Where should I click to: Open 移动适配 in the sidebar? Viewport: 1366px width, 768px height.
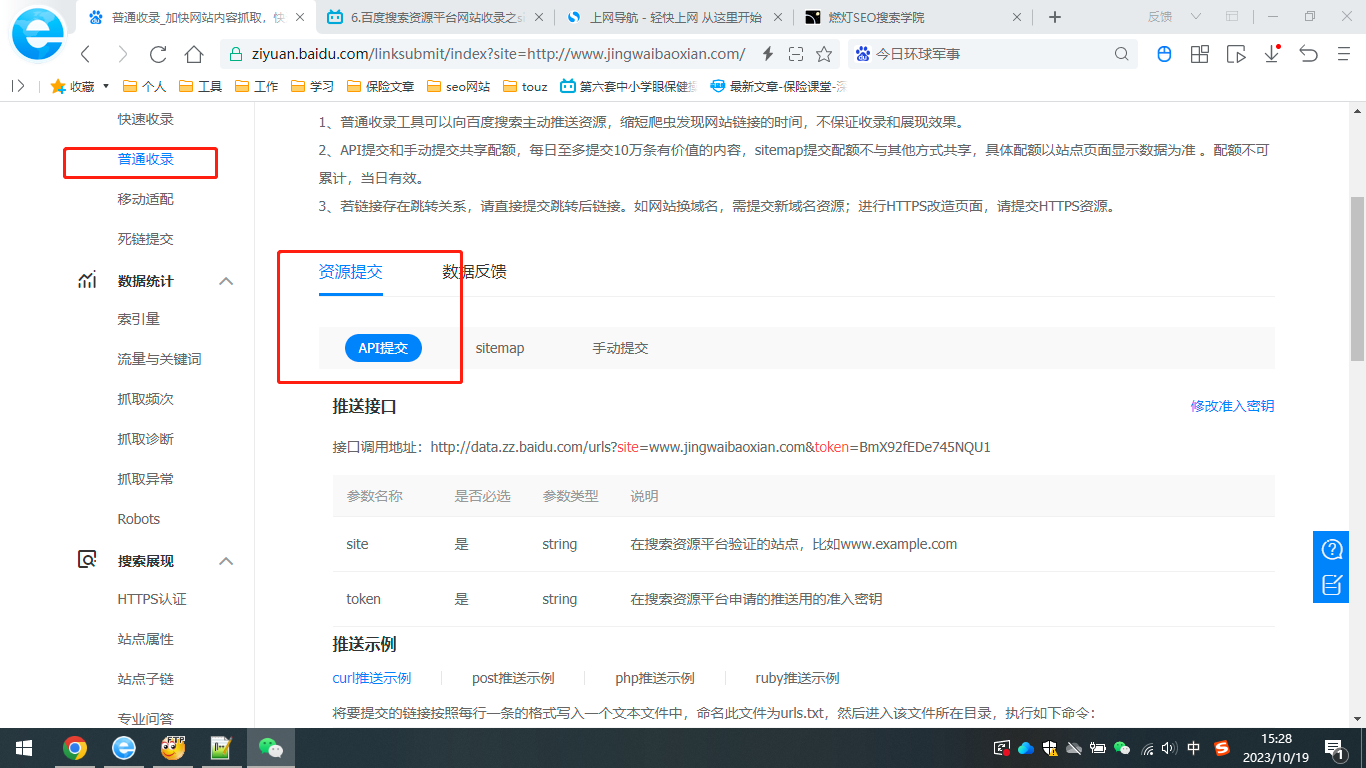[146, 199]
